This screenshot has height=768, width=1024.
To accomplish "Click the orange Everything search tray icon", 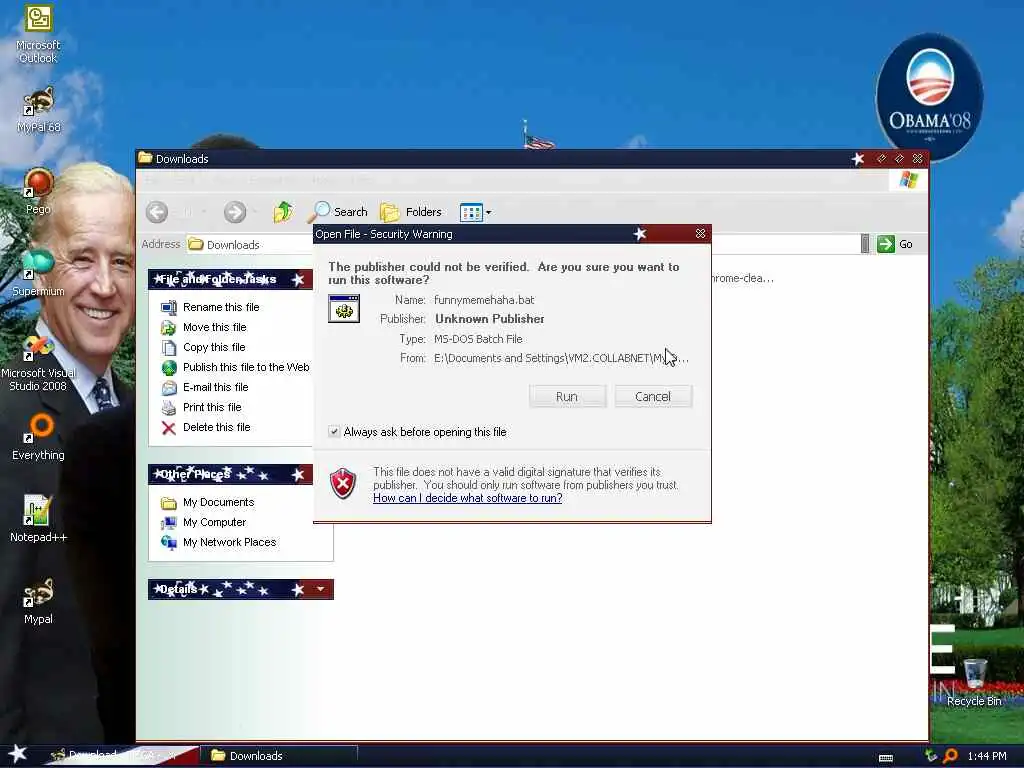I will click(950, 756).
